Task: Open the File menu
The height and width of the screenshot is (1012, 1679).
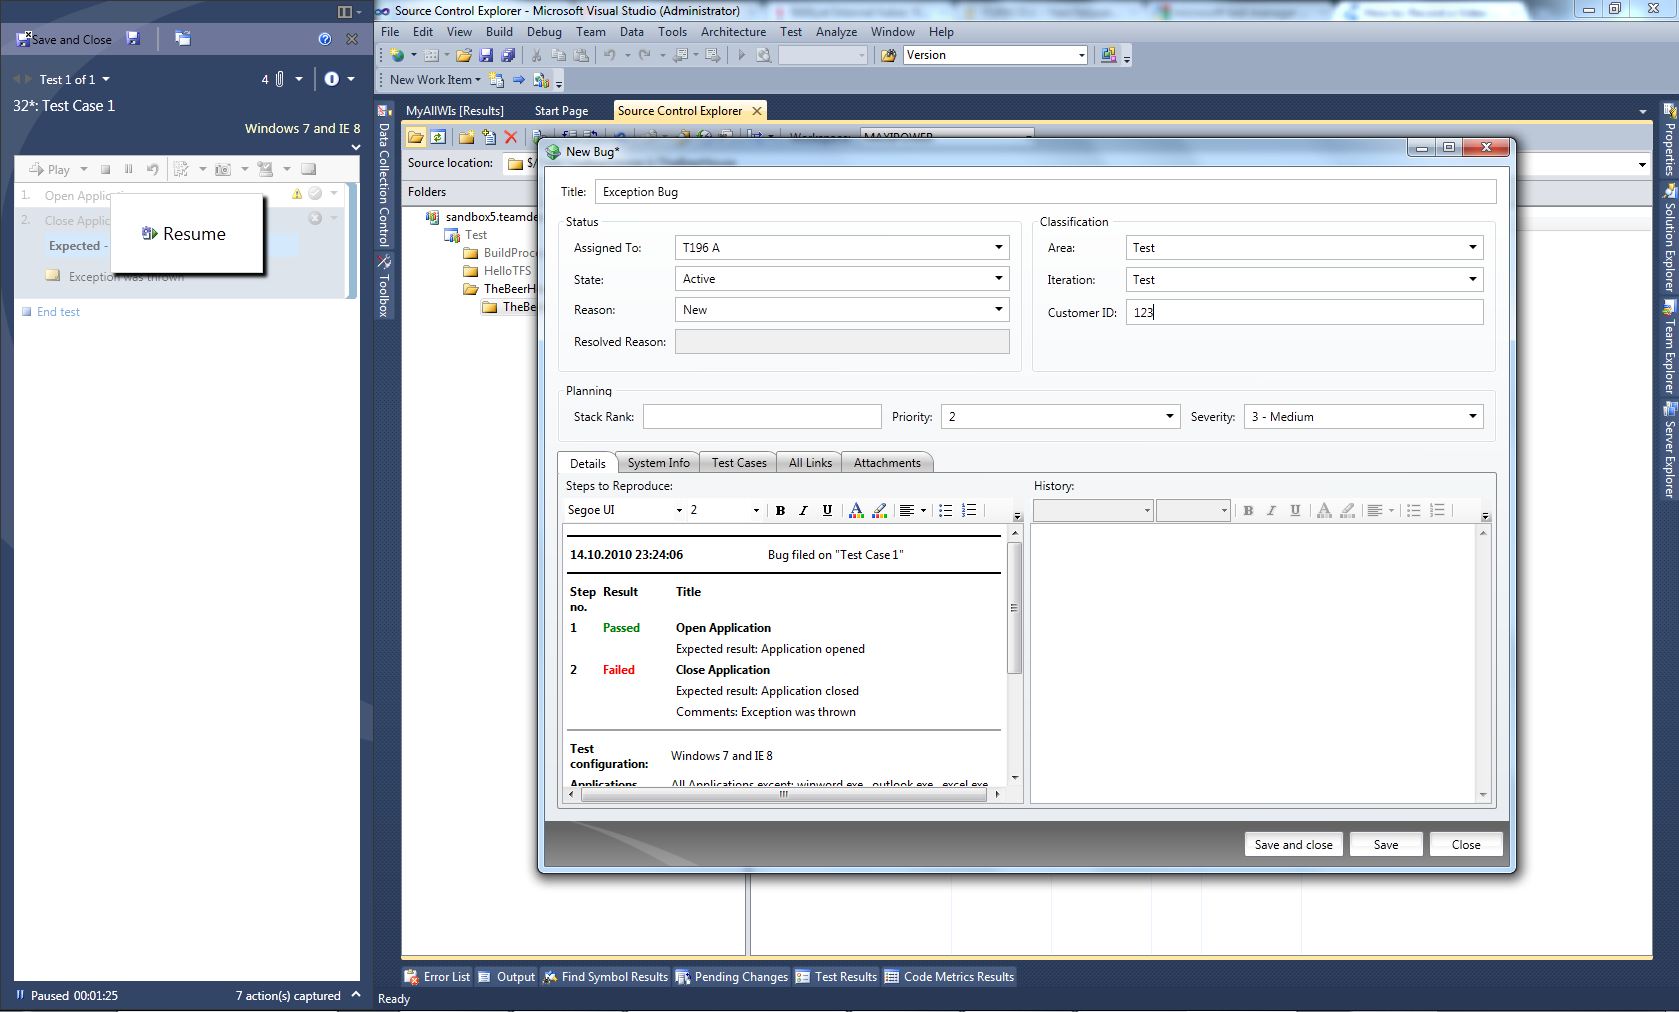Action: click(x=390, y=32)
